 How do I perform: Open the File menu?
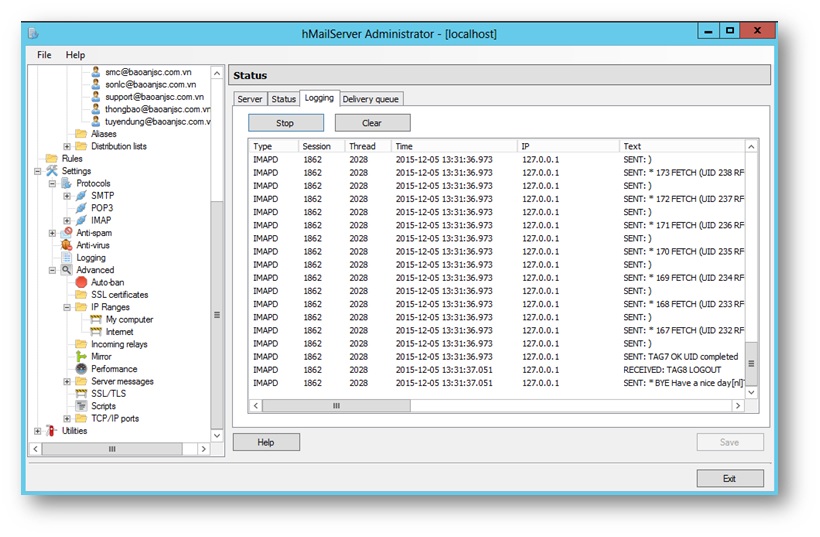pyautogui.click(x=44, y=55)
